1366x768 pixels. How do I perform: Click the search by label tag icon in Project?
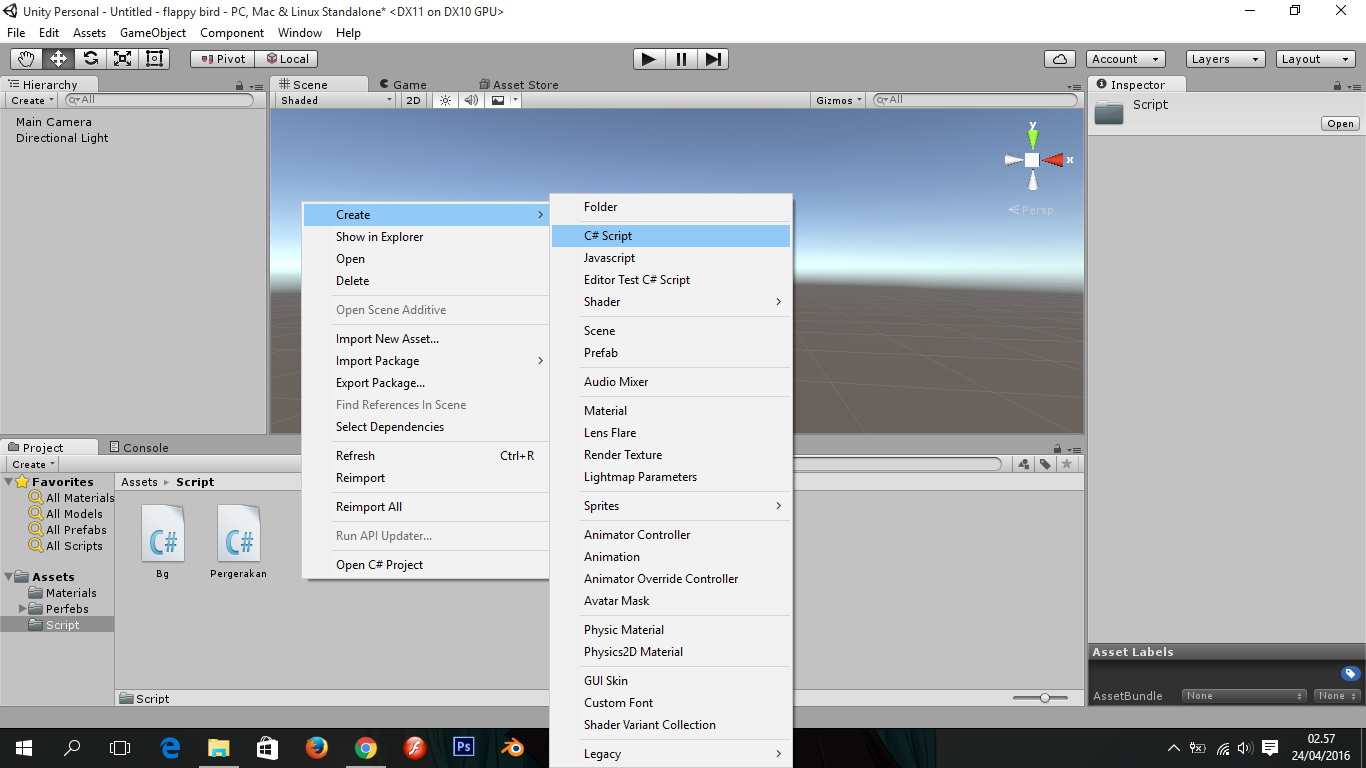point(1045,464)
